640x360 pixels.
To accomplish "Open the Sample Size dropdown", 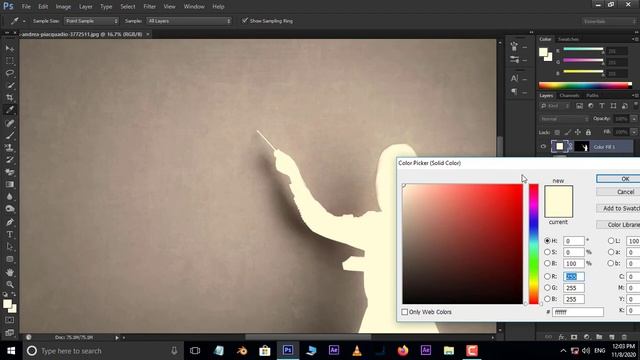I will [x=91, y=21].
